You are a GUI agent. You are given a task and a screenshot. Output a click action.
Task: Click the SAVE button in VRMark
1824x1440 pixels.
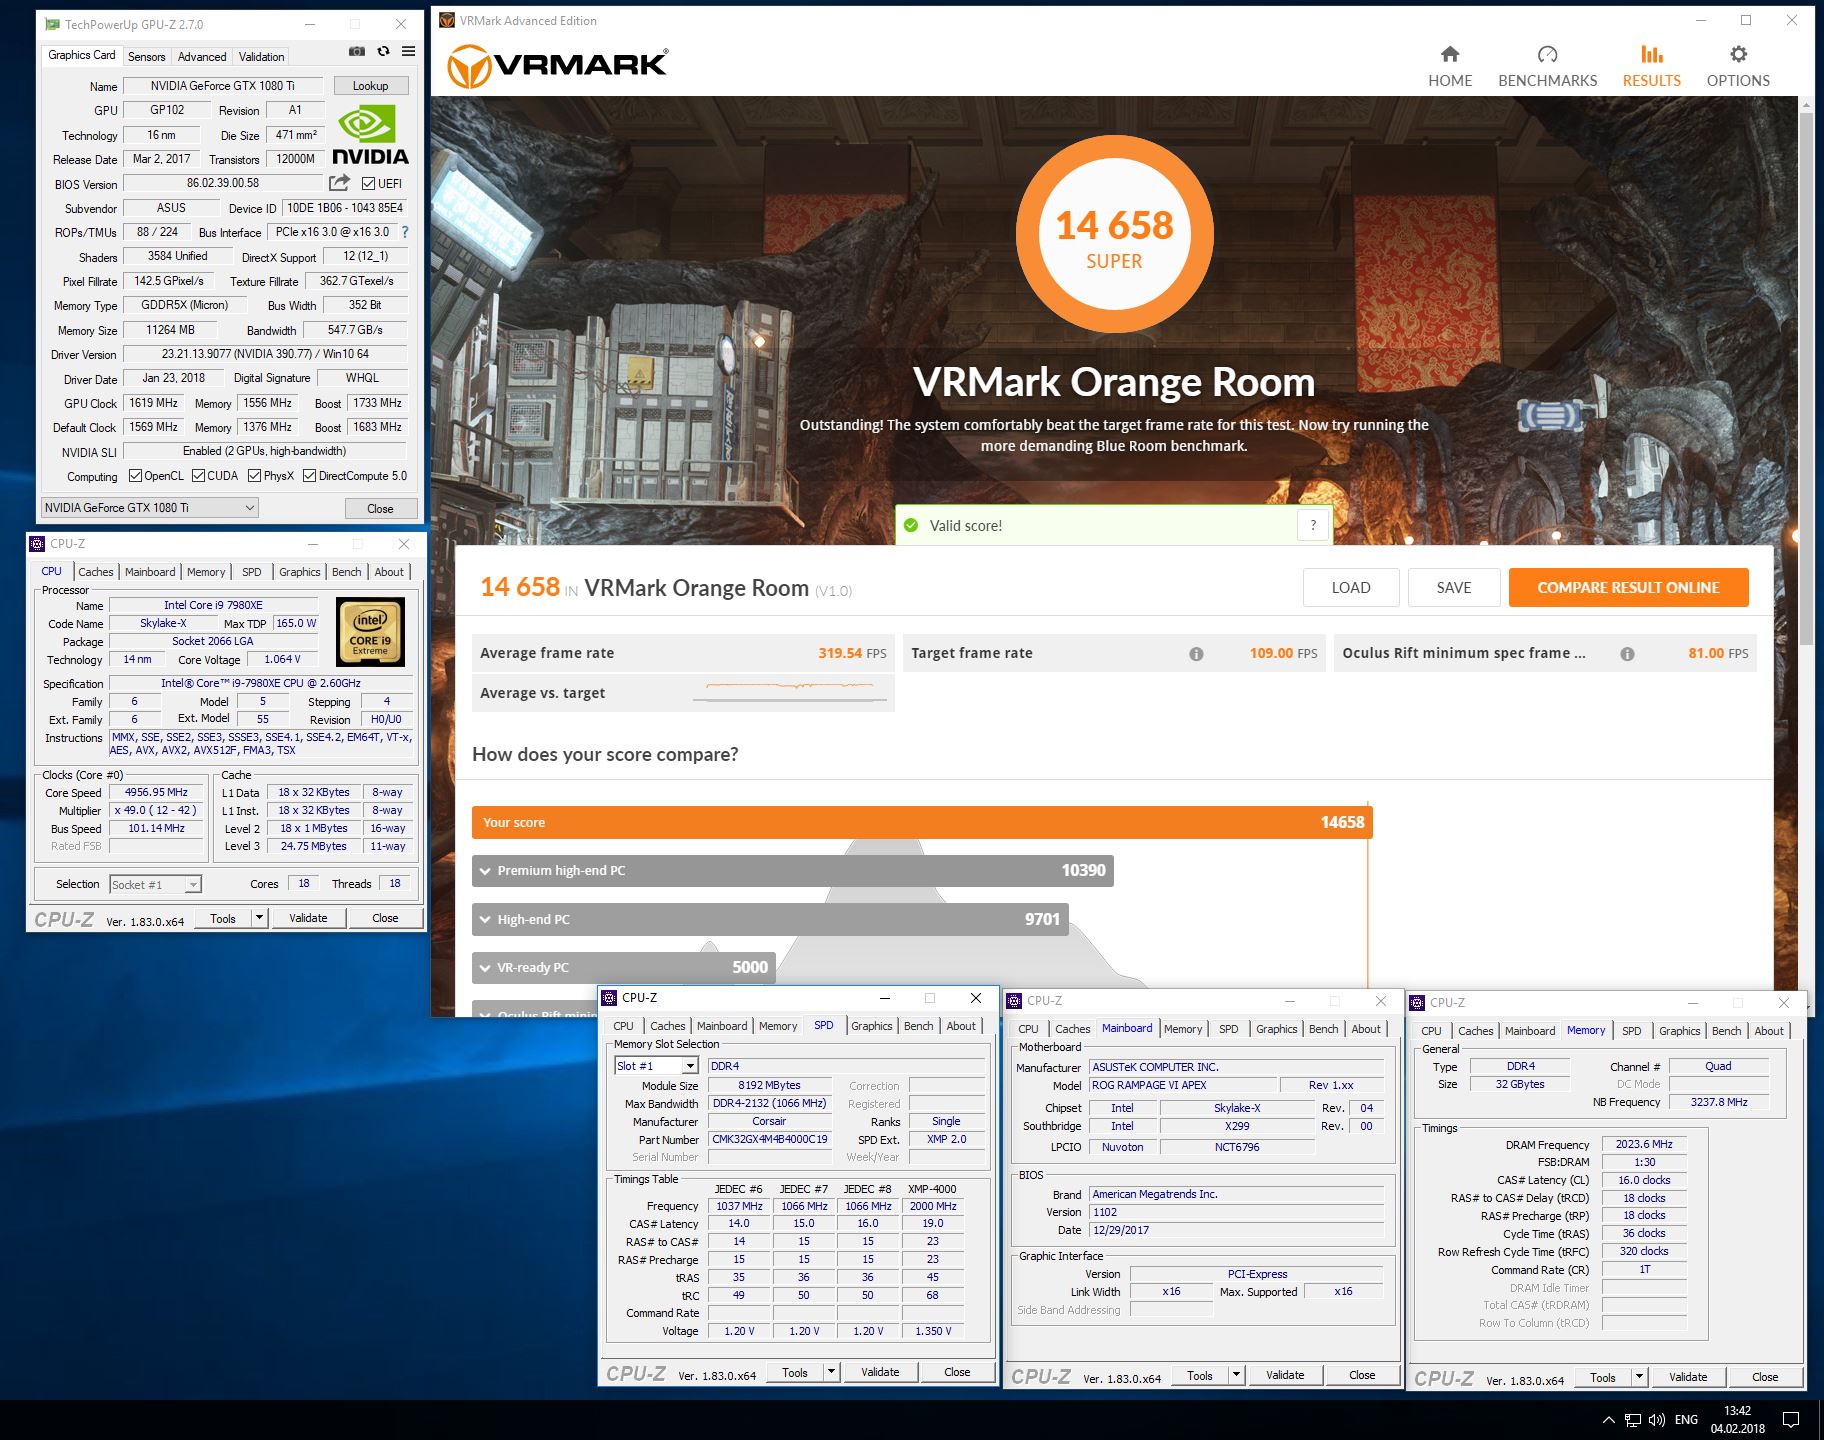click(x=1453, y=588)
